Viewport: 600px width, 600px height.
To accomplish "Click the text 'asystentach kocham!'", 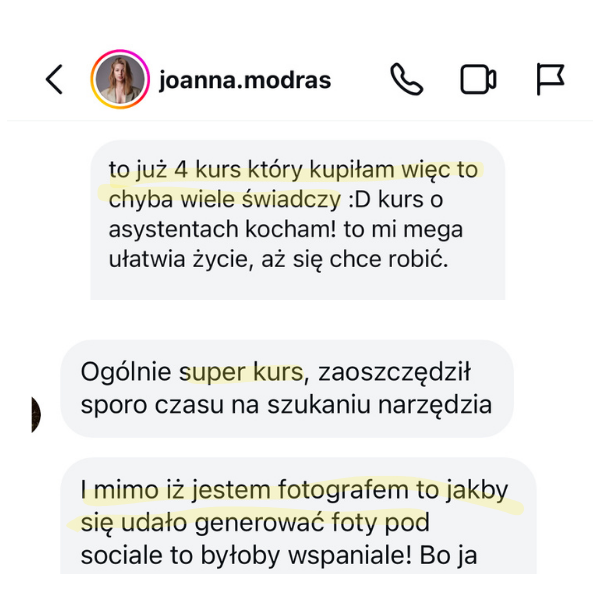I will pos(222,230).
